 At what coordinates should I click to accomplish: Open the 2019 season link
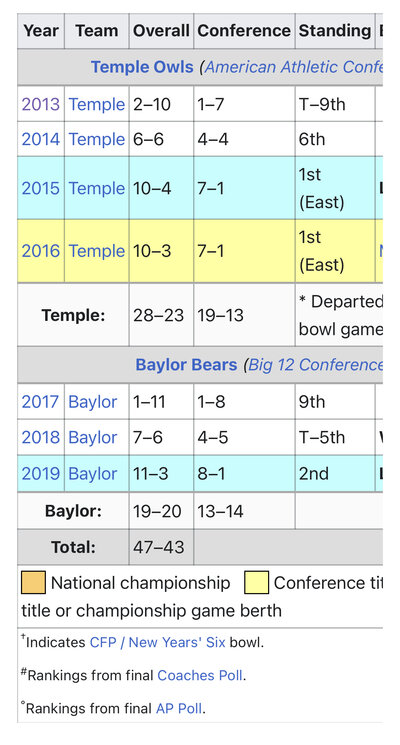[x=41, y=474]
